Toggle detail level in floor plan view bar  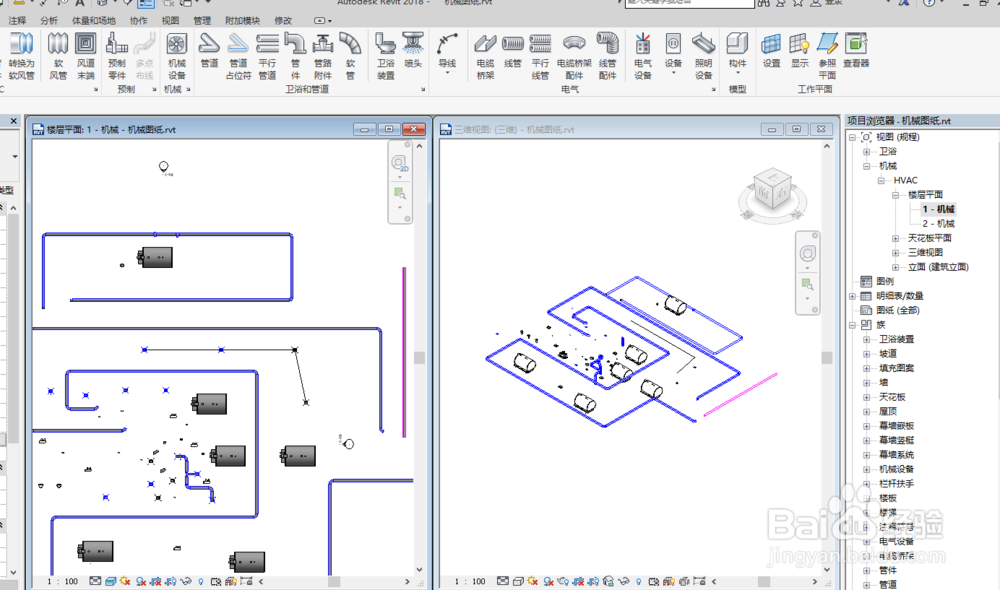95,581
